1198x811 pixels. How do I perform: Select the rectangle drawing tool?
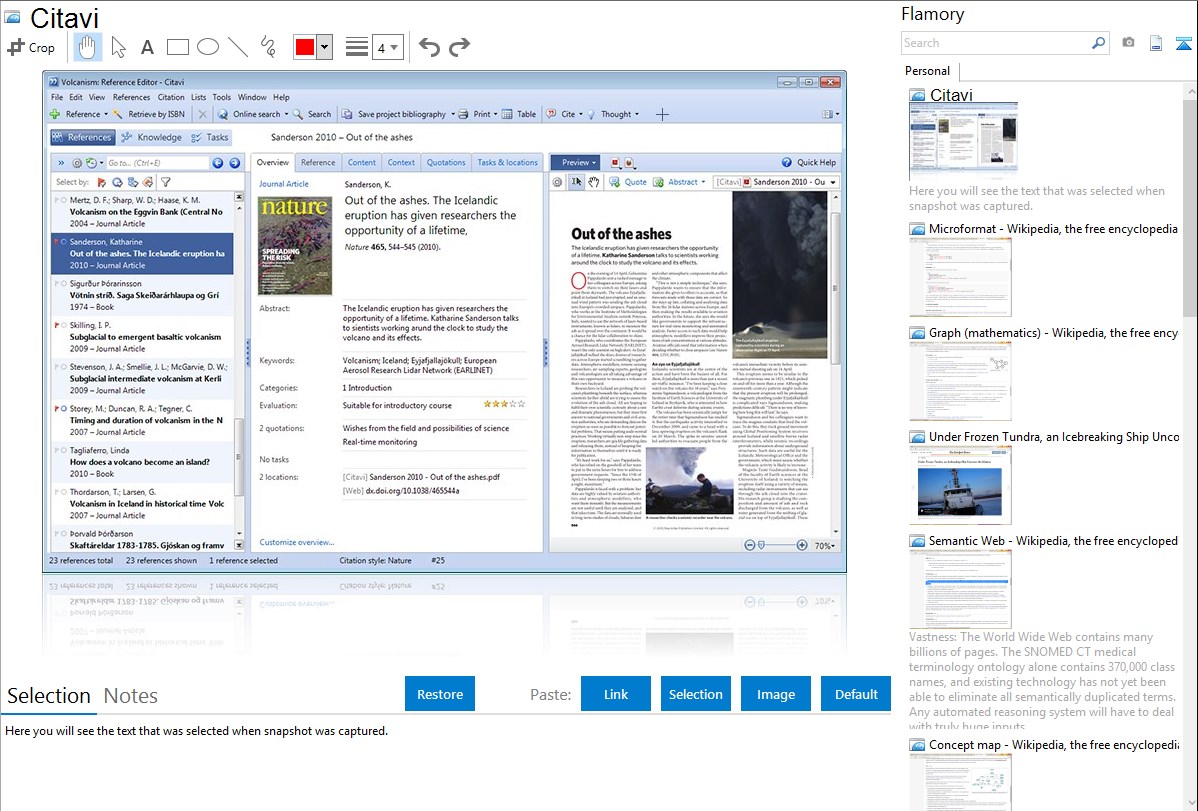pos(177,47)
